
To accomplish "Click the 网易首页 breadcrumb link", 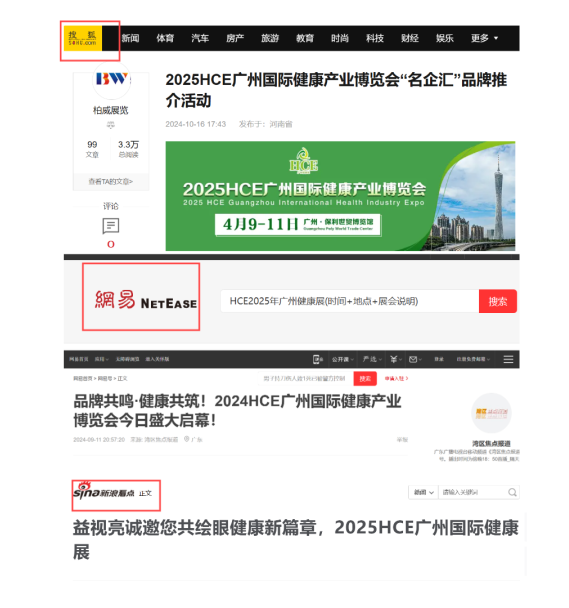I will click(x=83, y=378).
